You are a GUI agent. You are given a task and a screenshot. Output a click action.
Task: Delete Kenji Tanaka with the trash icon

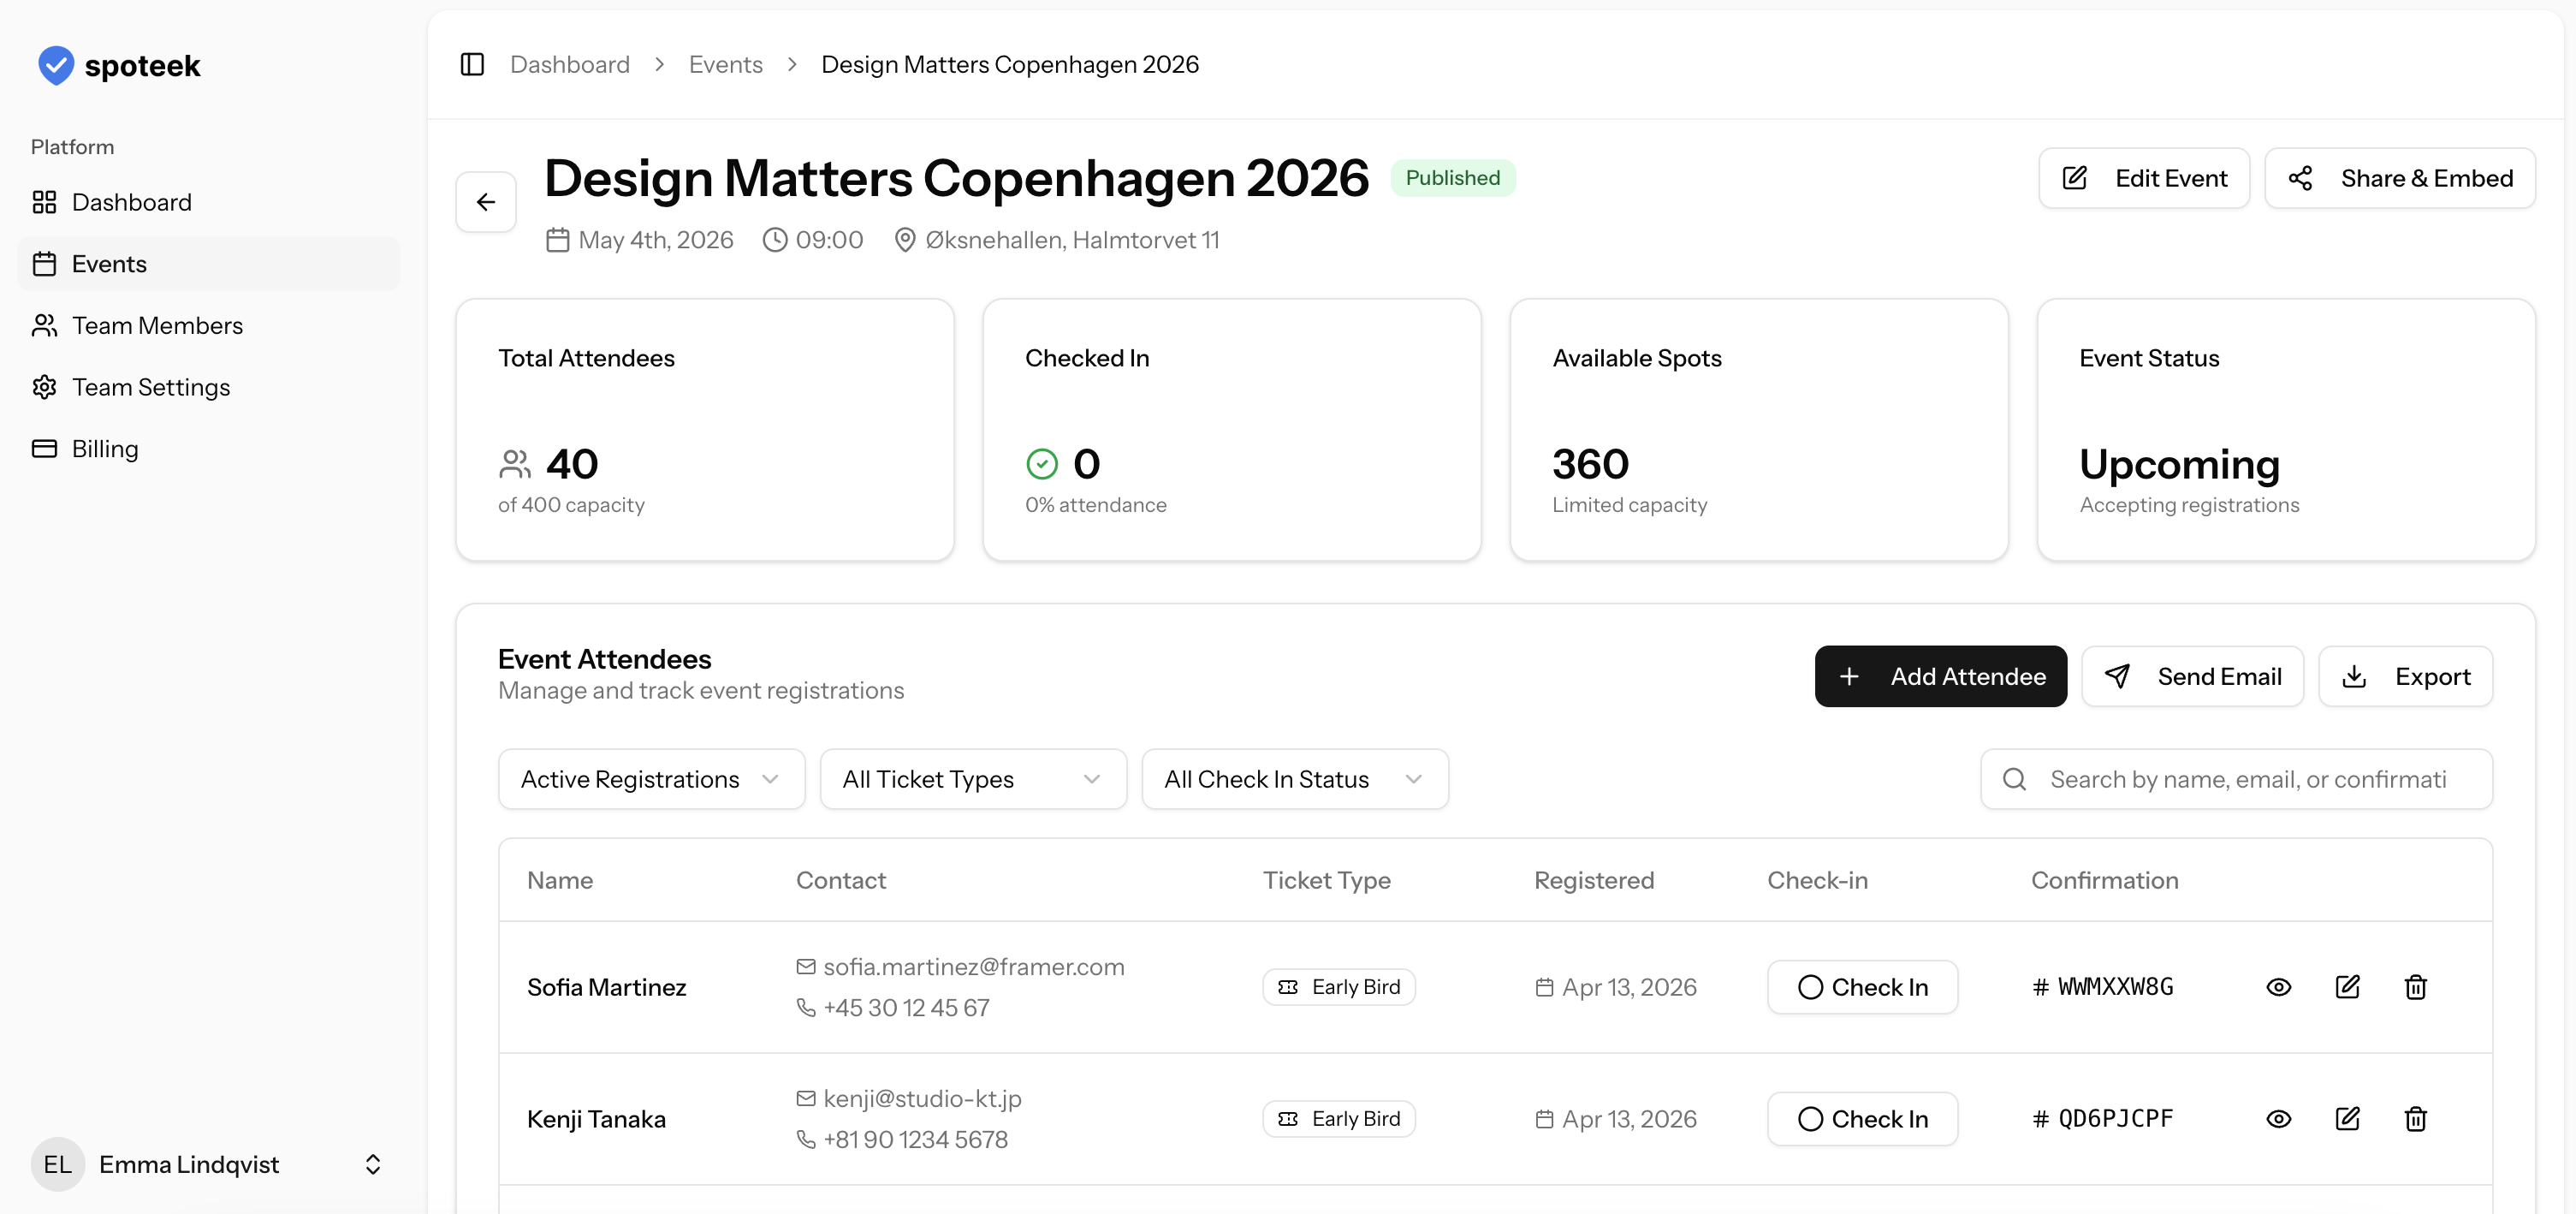pos(2416,1119)
